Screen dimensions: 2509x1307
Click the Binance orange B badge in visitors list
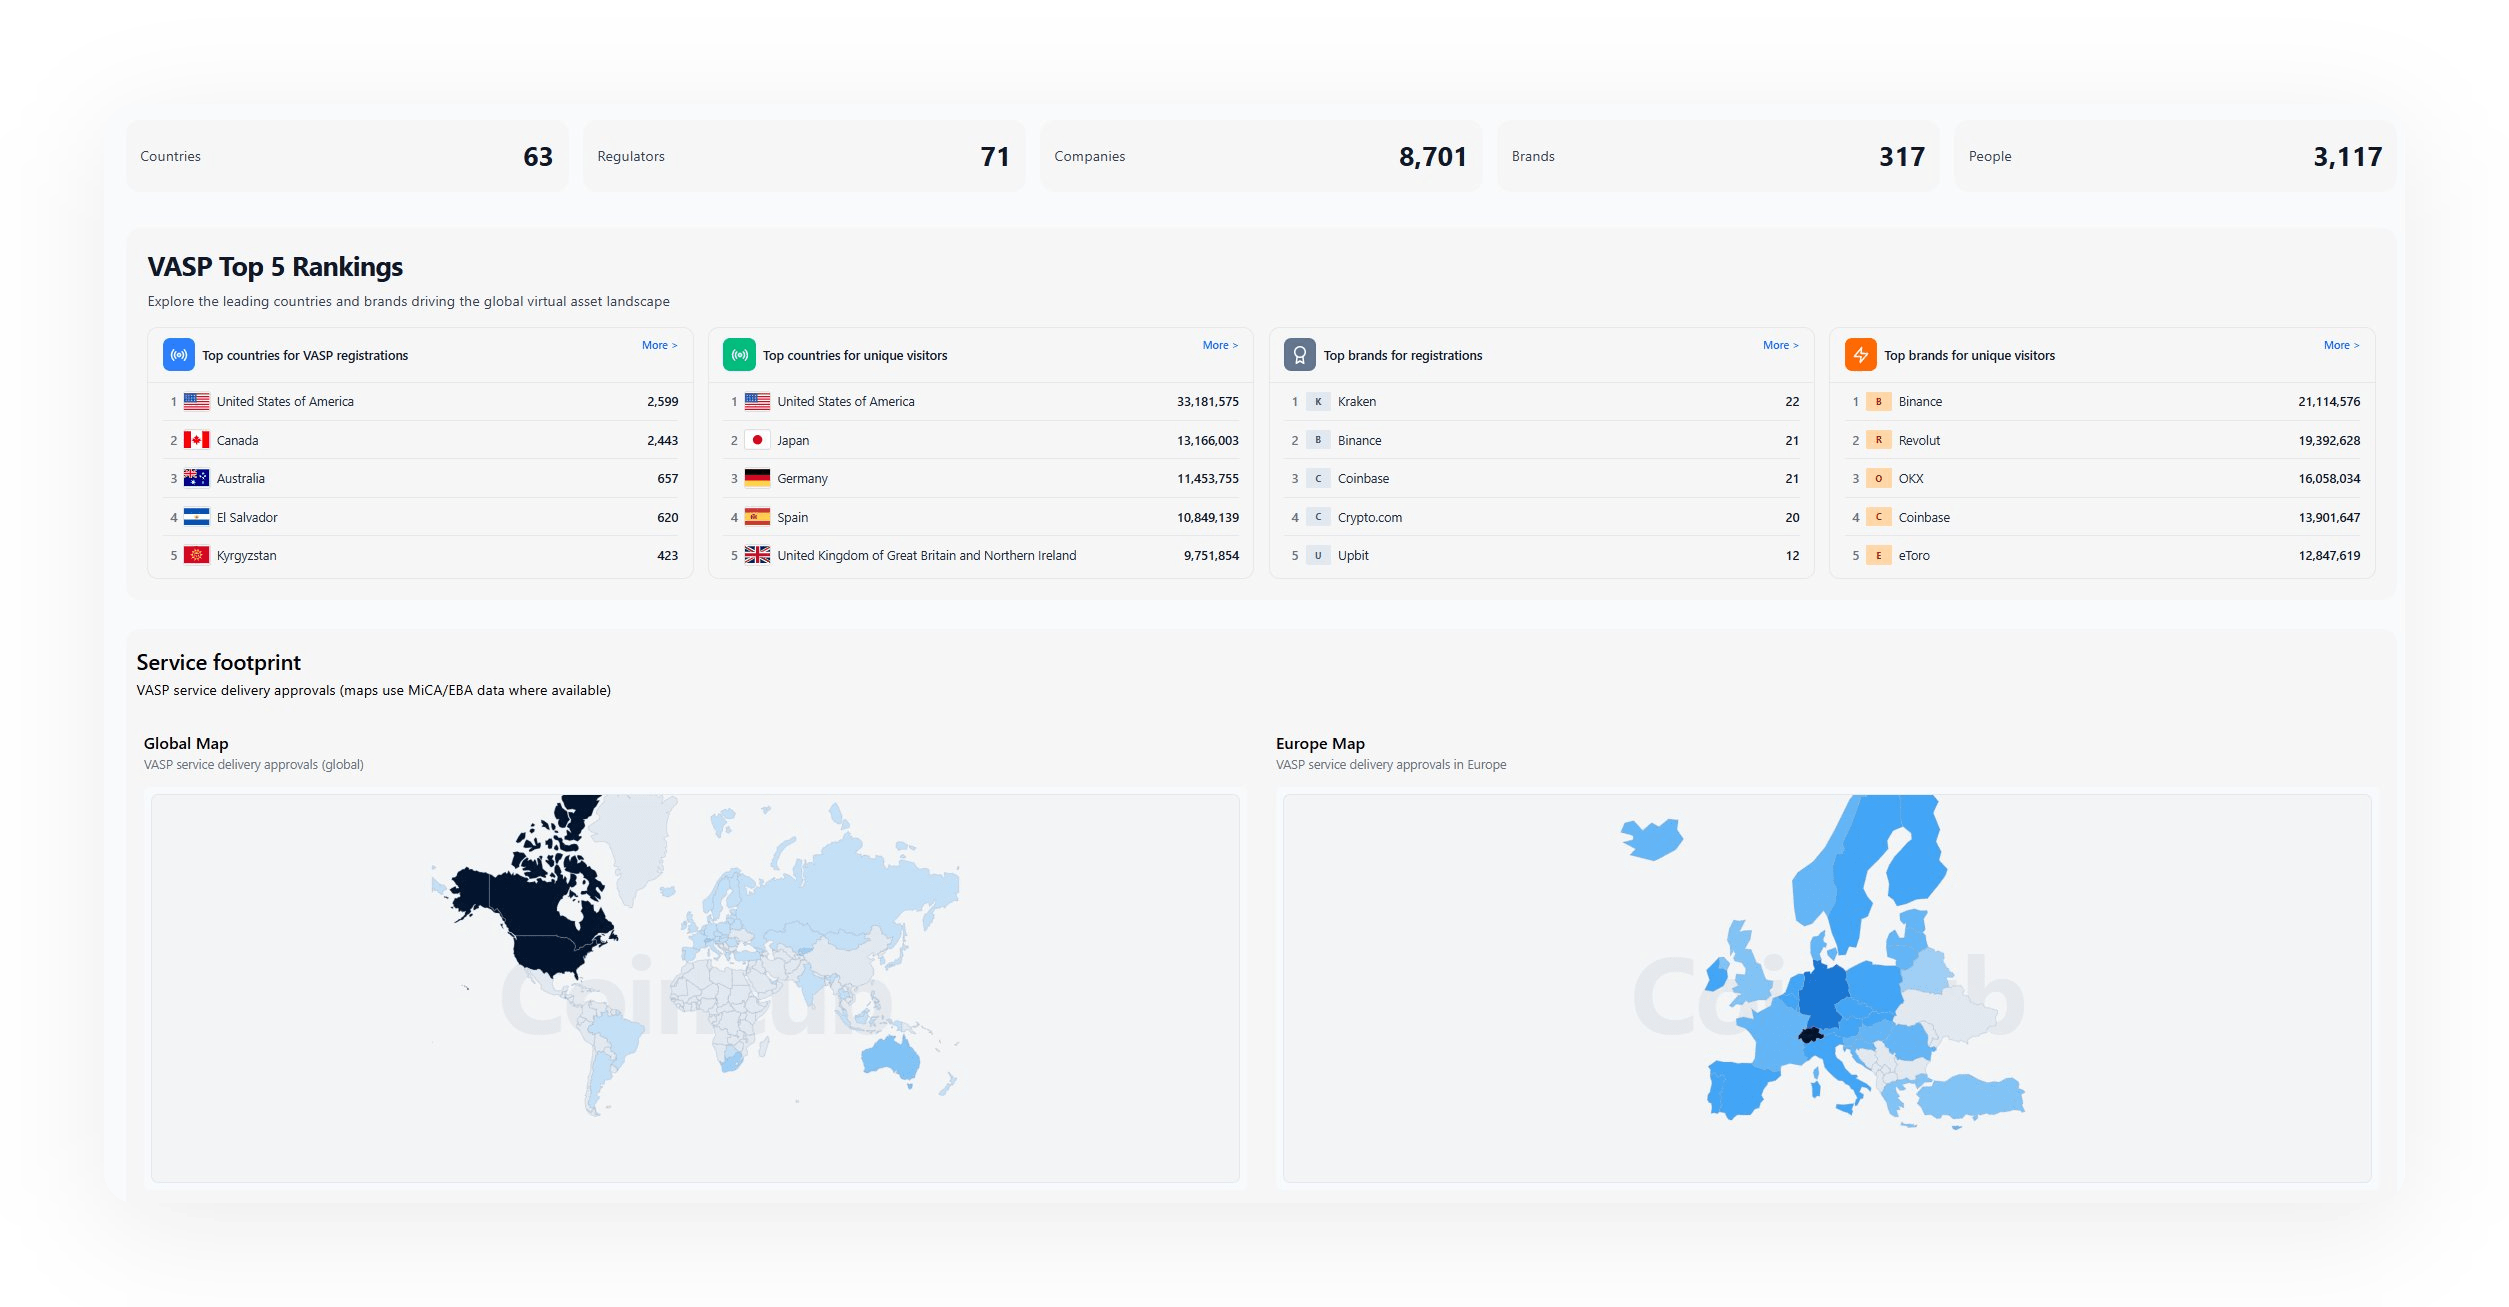click(1878, 401)
